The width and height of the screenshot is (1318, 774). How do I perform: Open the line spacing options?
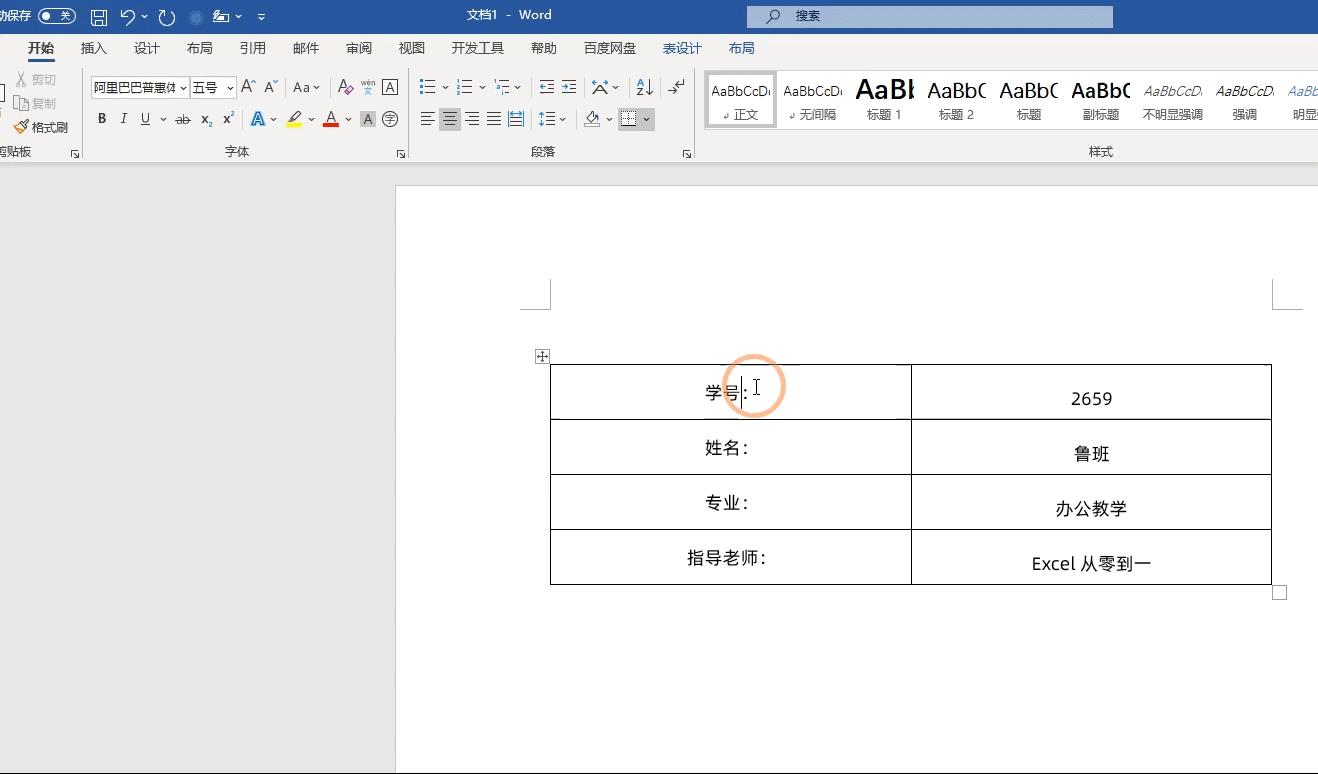pos(552,119)
